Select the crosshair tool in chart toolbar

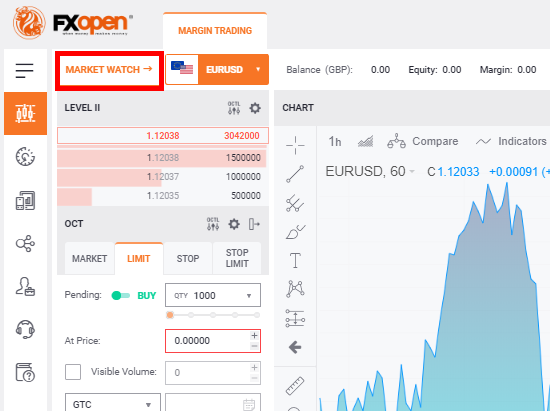click(x=295, y=145)
